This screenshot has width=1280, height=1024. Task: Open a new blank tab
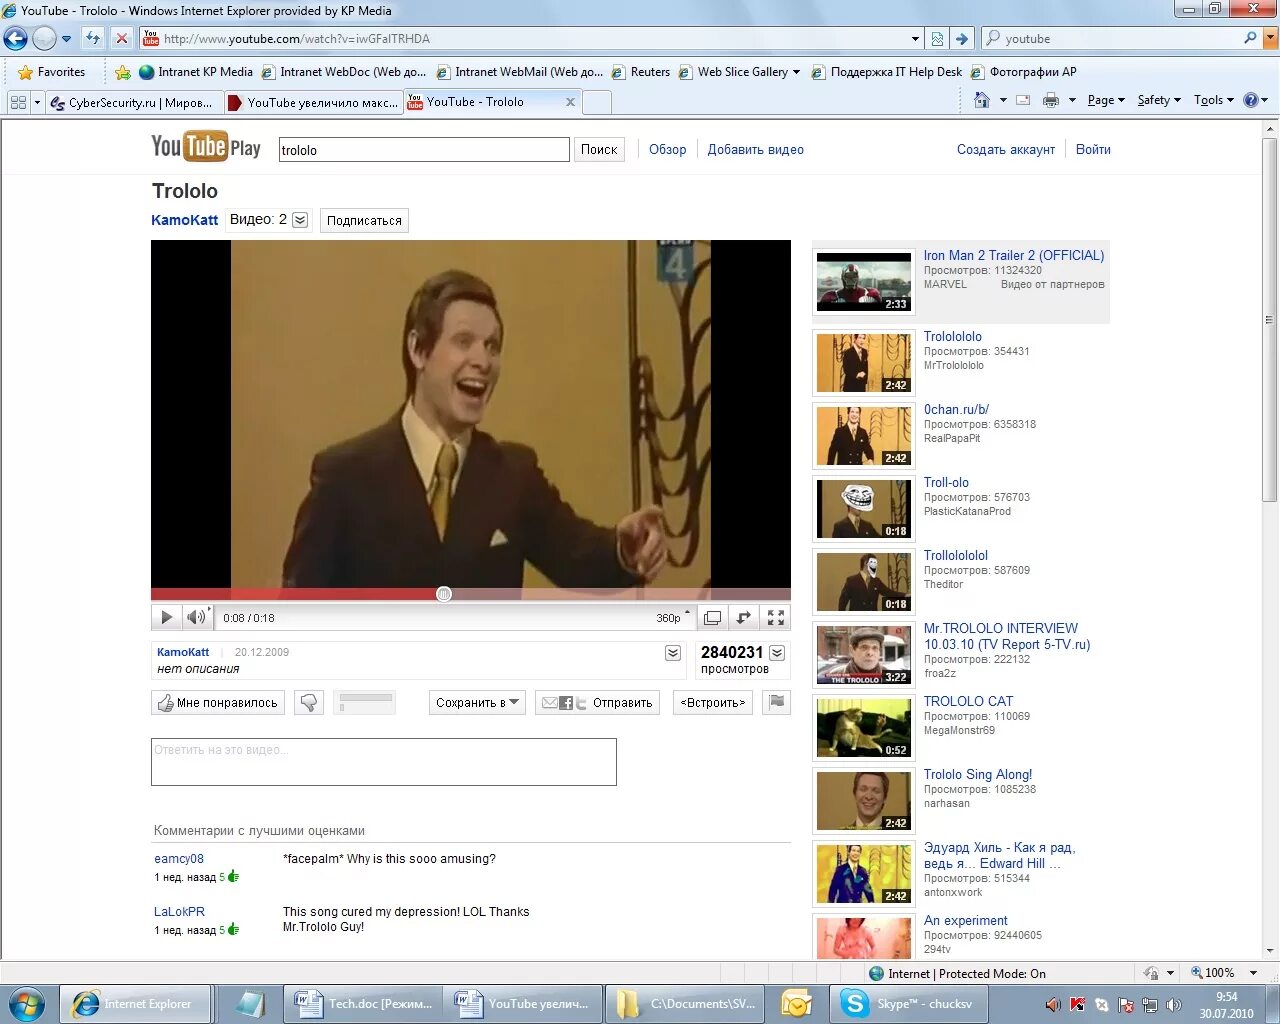click(x=597, y=102)
